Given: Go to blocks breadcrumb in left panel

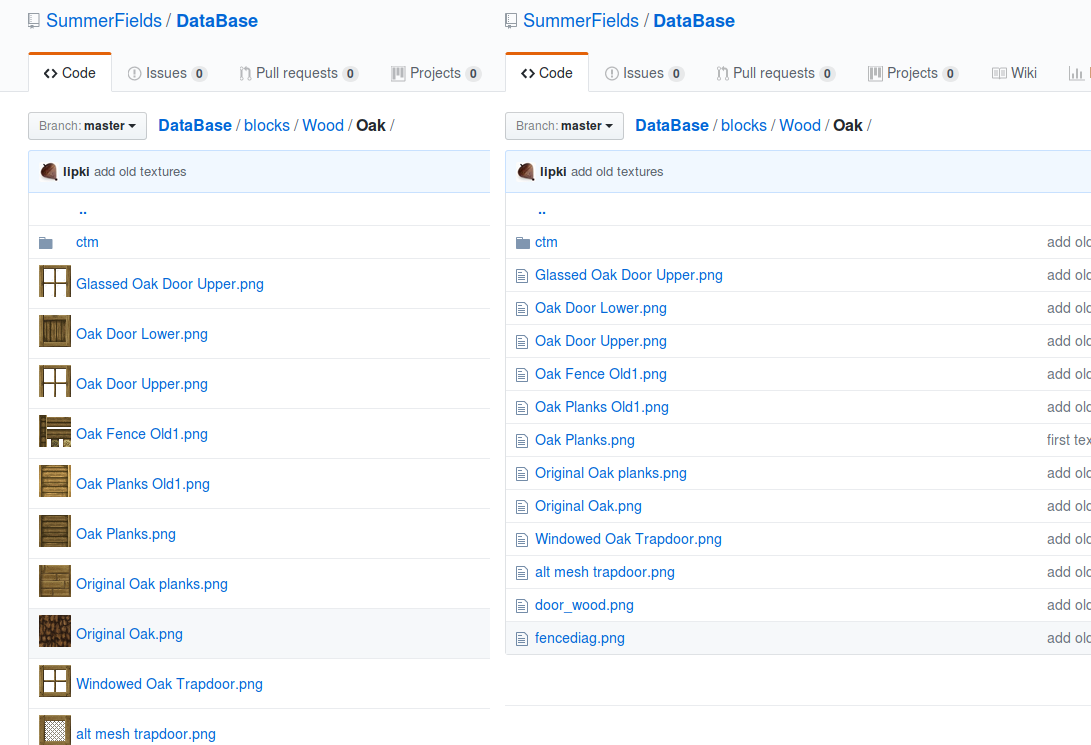Looking at the screenshot, I should (266, 125).
